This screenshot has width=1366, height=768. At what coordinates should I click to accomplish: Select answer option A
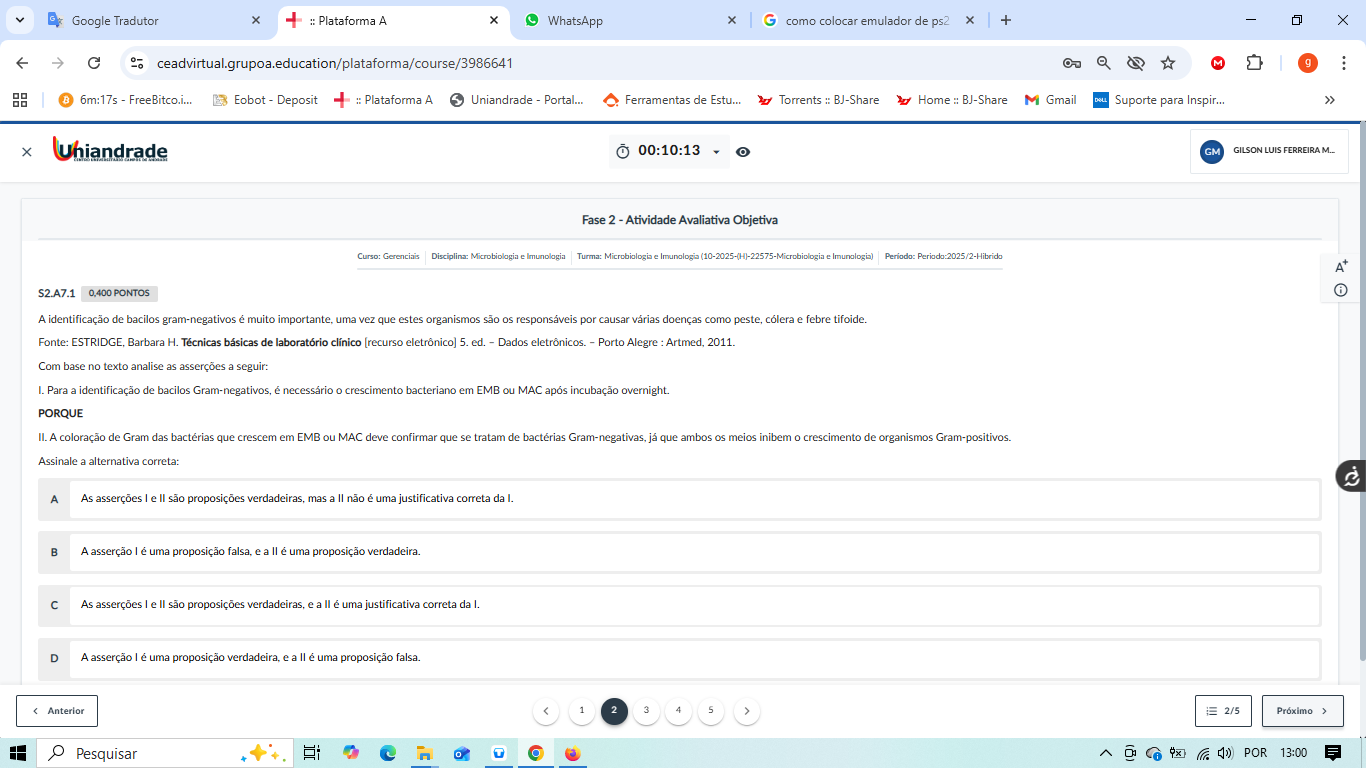[54, 498]
